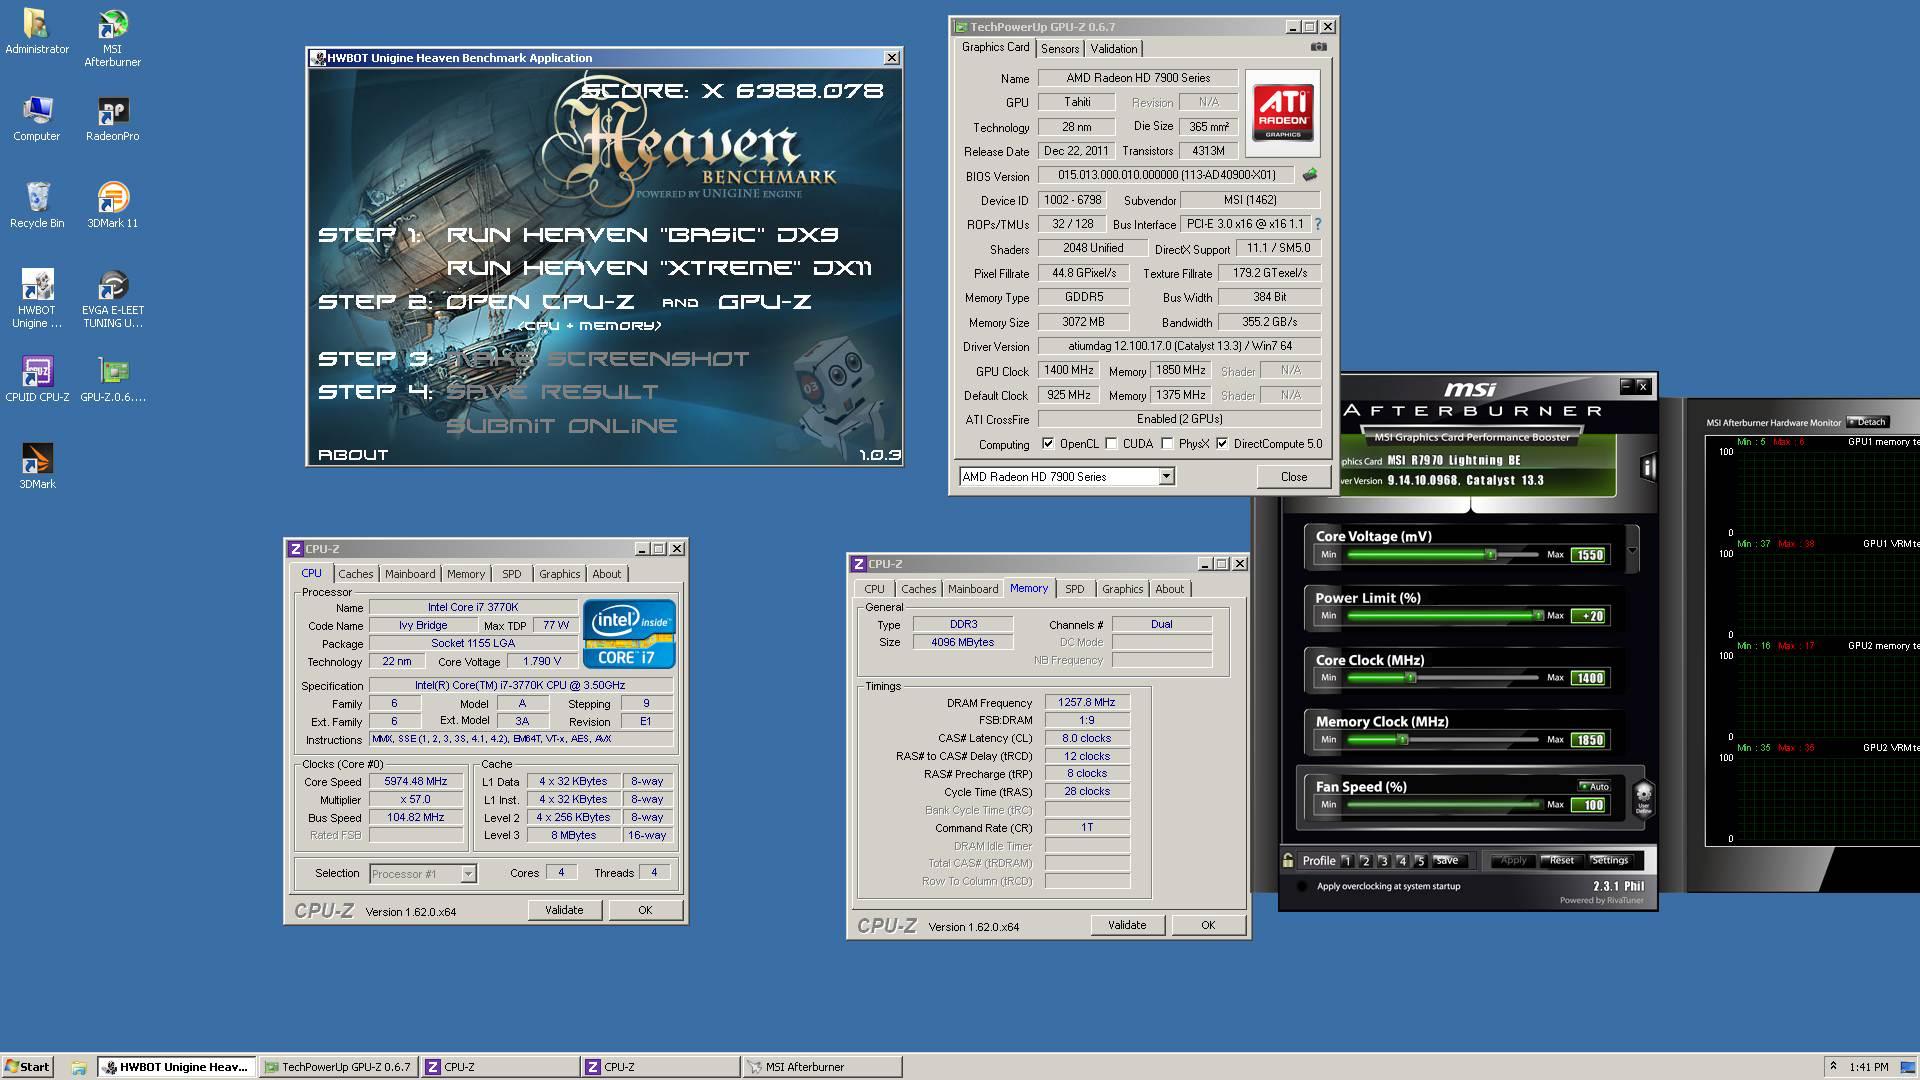Click the fan User Define gear icon

pos(1643,798)
